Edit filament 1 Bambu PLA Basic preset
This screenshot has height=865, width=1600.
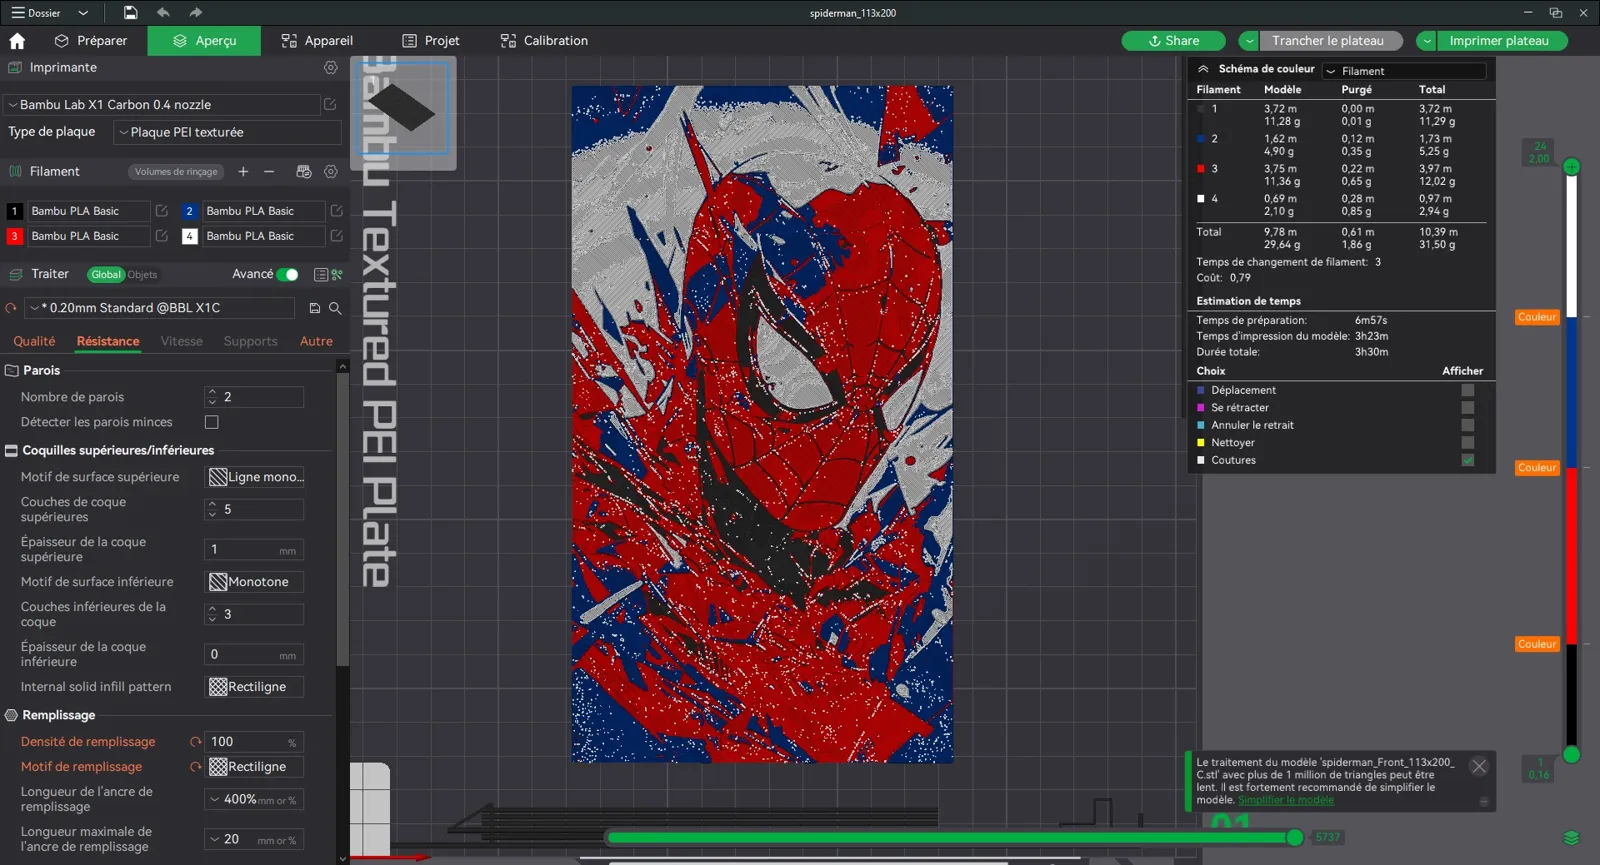coord(162,211)
